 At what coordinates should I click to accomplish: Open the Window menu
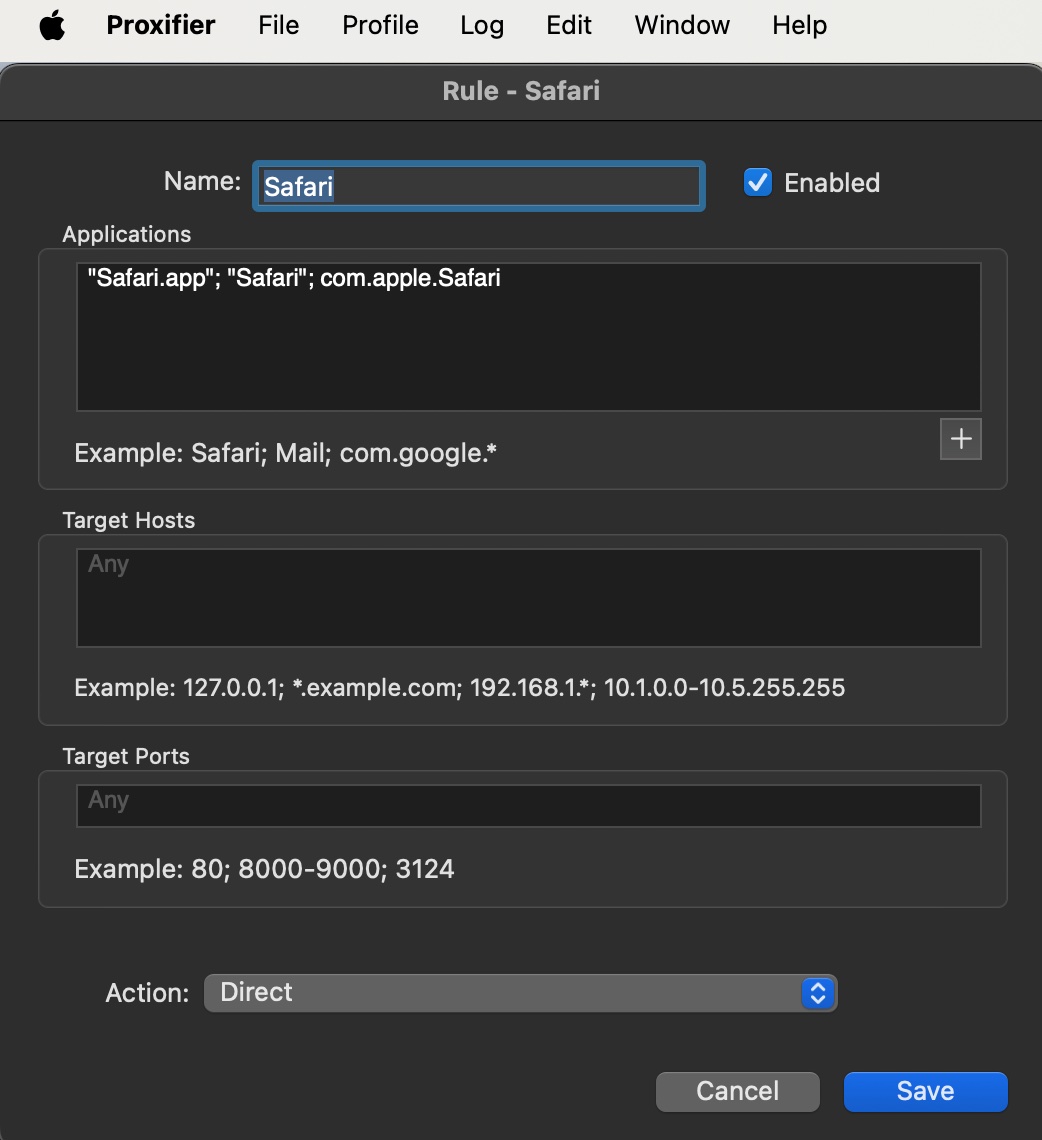point(682,26)
